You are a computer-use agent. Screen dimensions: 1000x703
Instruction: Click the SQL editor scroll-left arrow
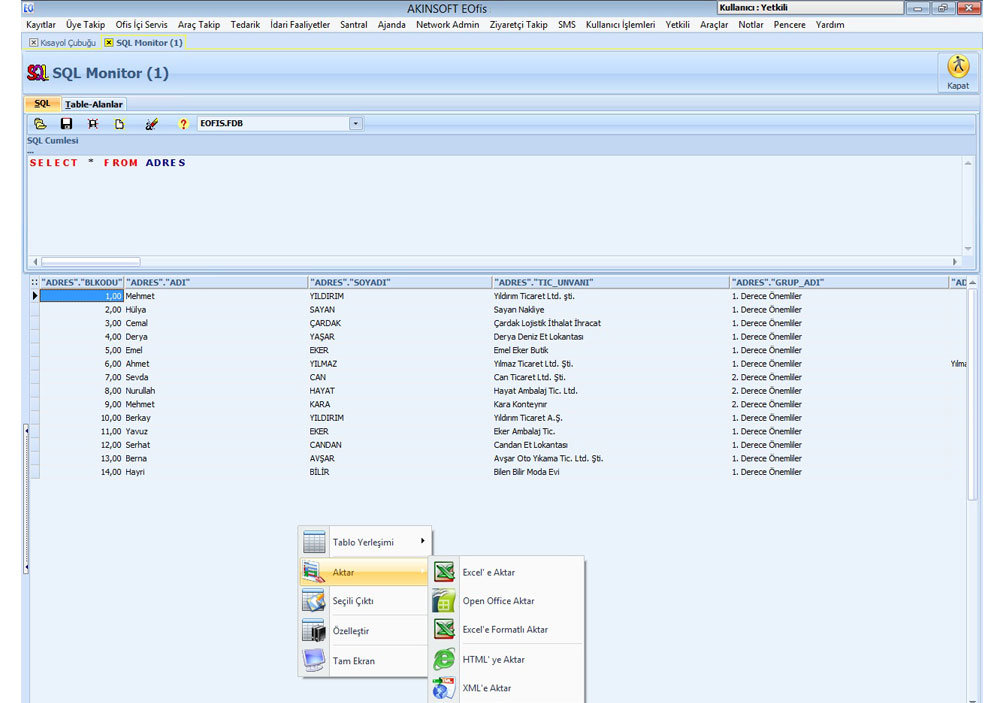[35, 262]
